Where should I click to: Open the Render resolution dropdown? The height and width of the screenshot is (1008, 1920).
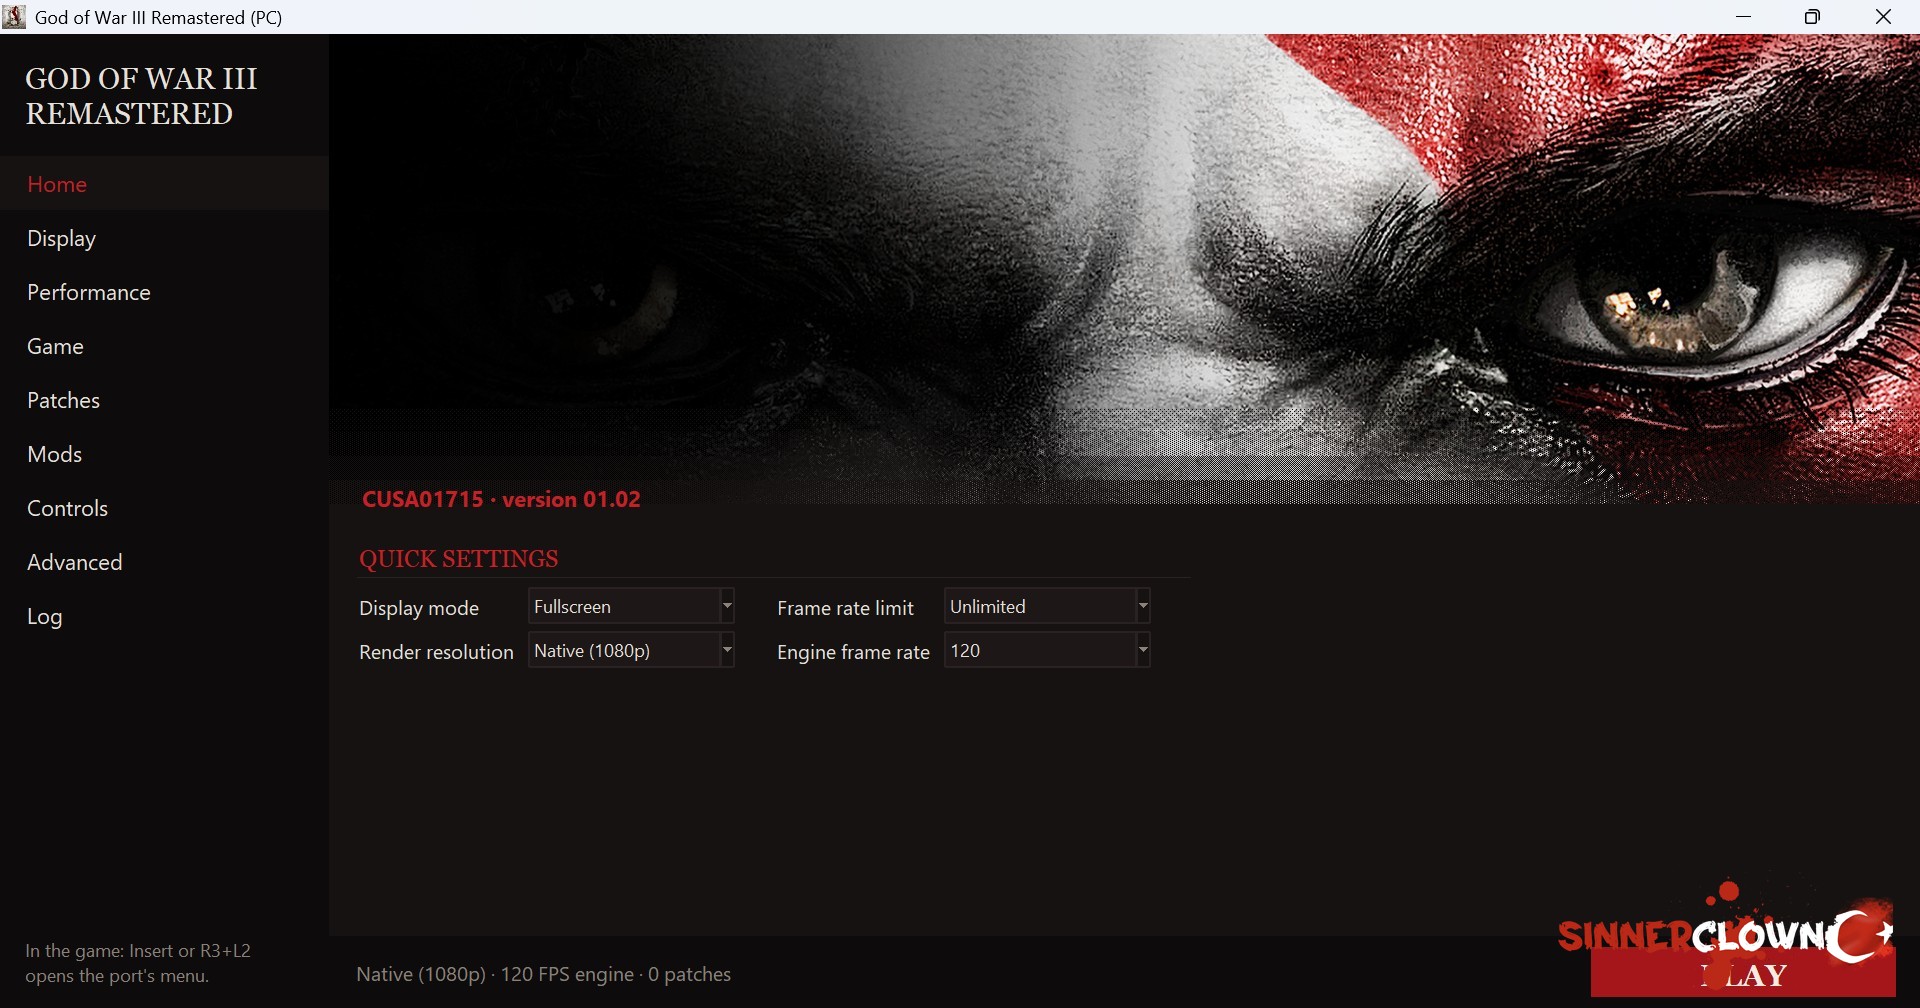[x=632, y=650]
